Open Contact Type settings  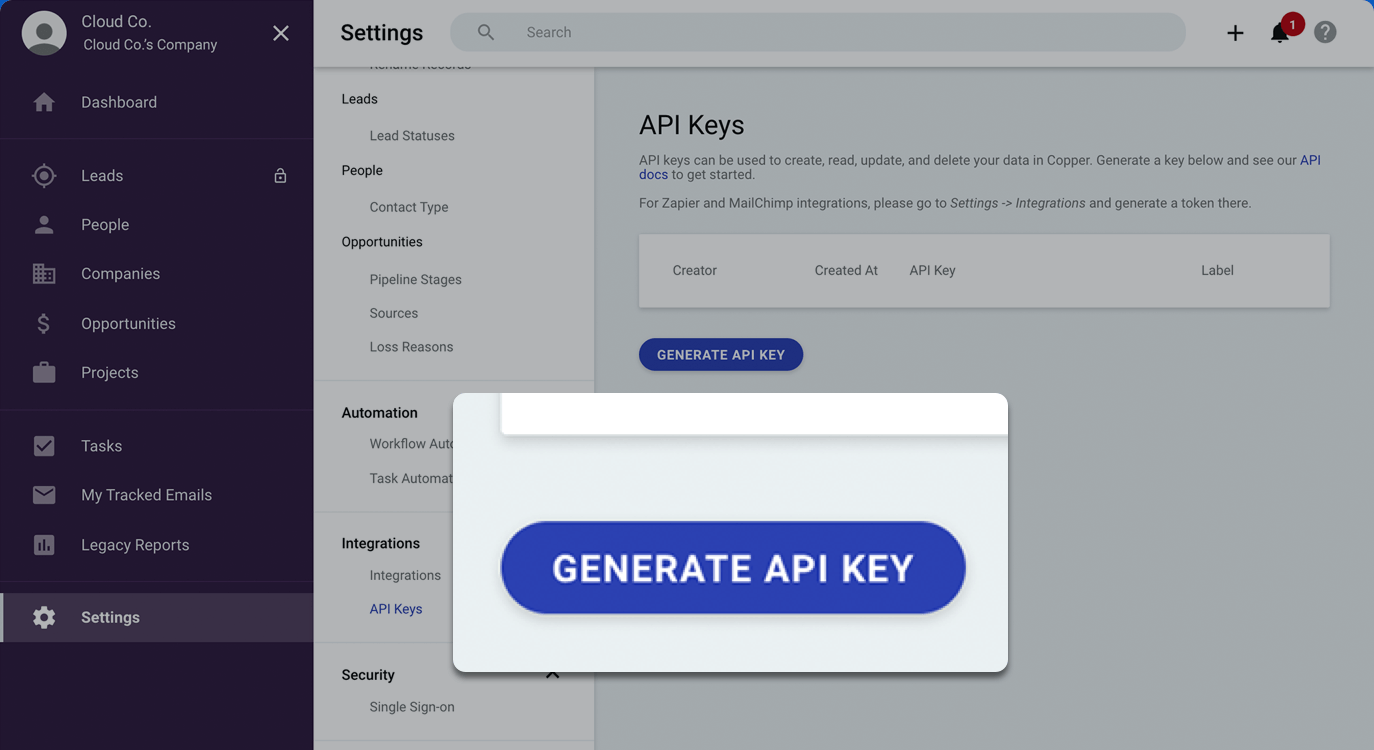[409, 207]
